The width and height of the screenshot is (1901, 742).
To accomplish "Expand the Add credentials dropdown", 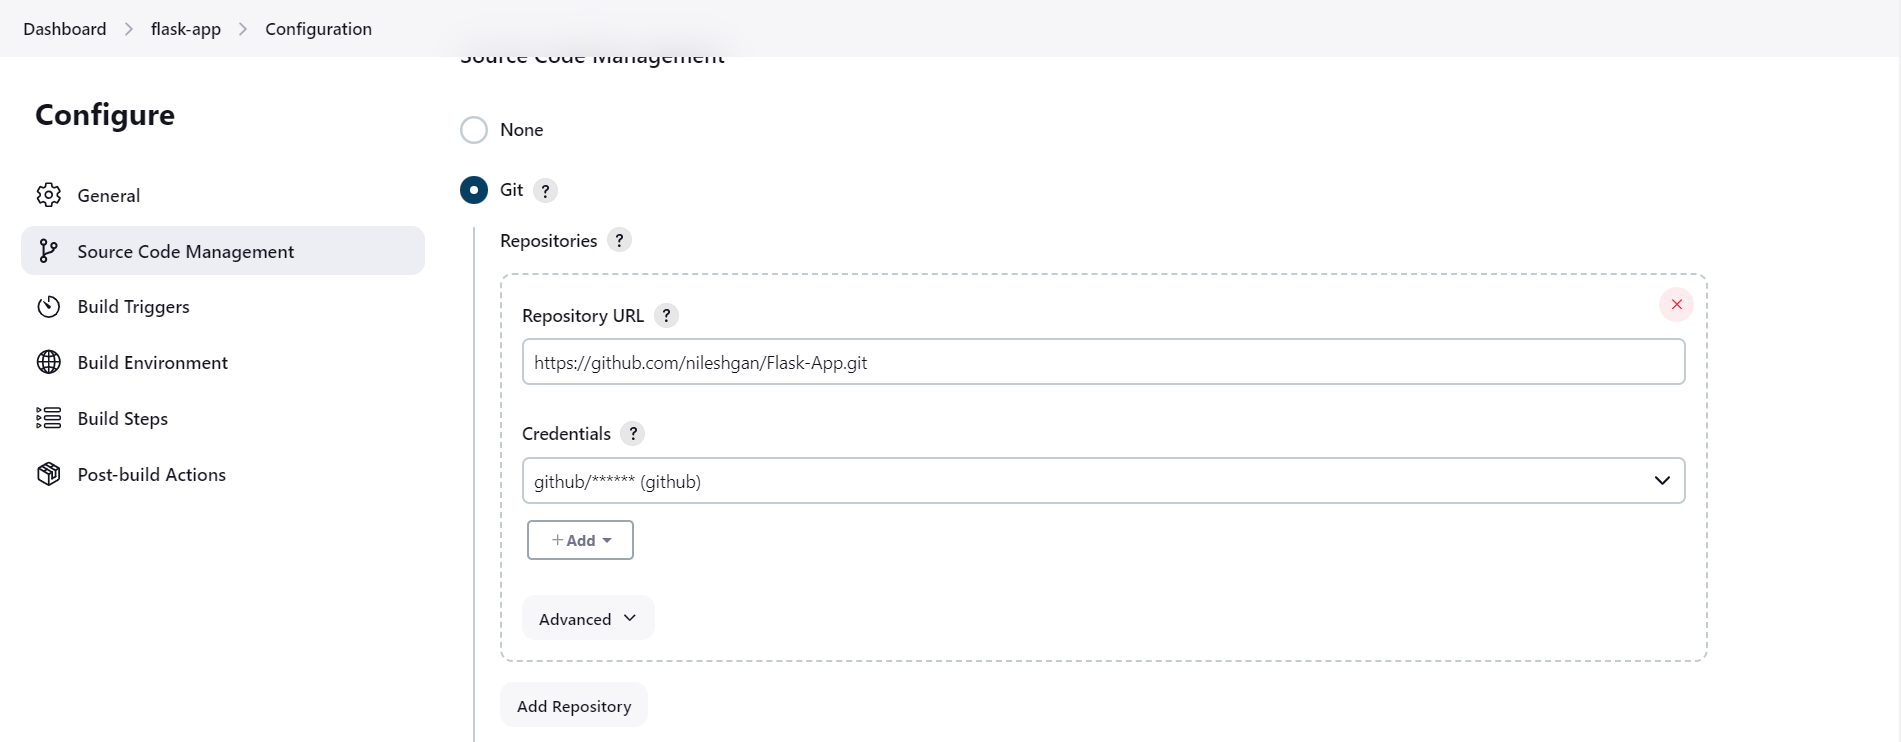I will click(580, 540).
